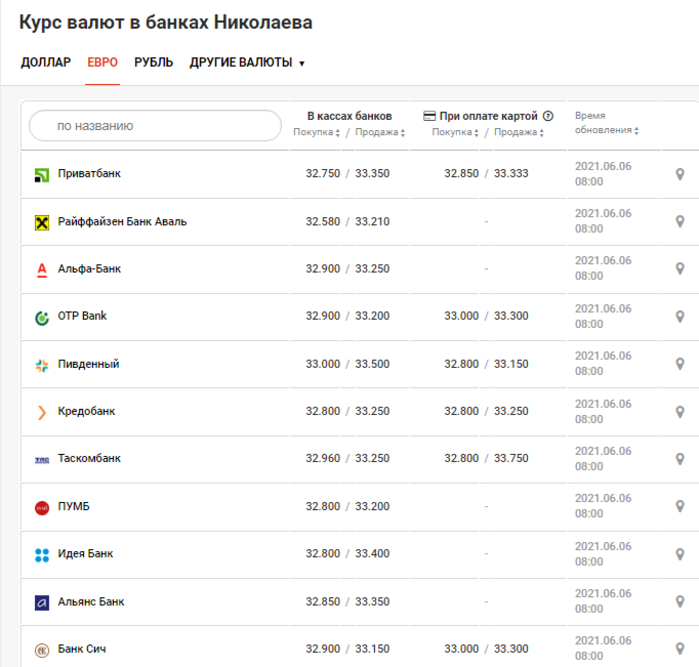Open the Кредобанк bank link

[86, 411]
